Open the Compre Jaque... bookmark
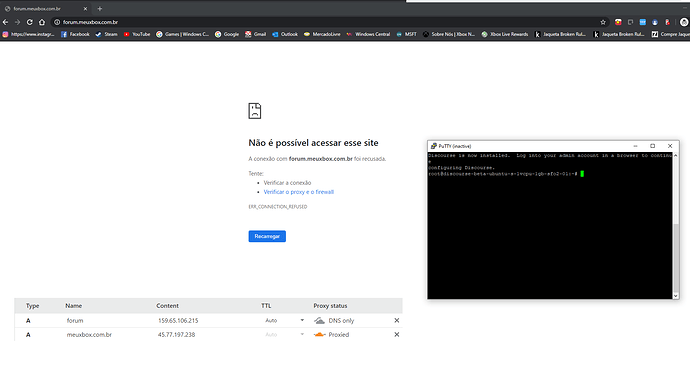This screenshot has height=371, width=690. coord(671,34)
